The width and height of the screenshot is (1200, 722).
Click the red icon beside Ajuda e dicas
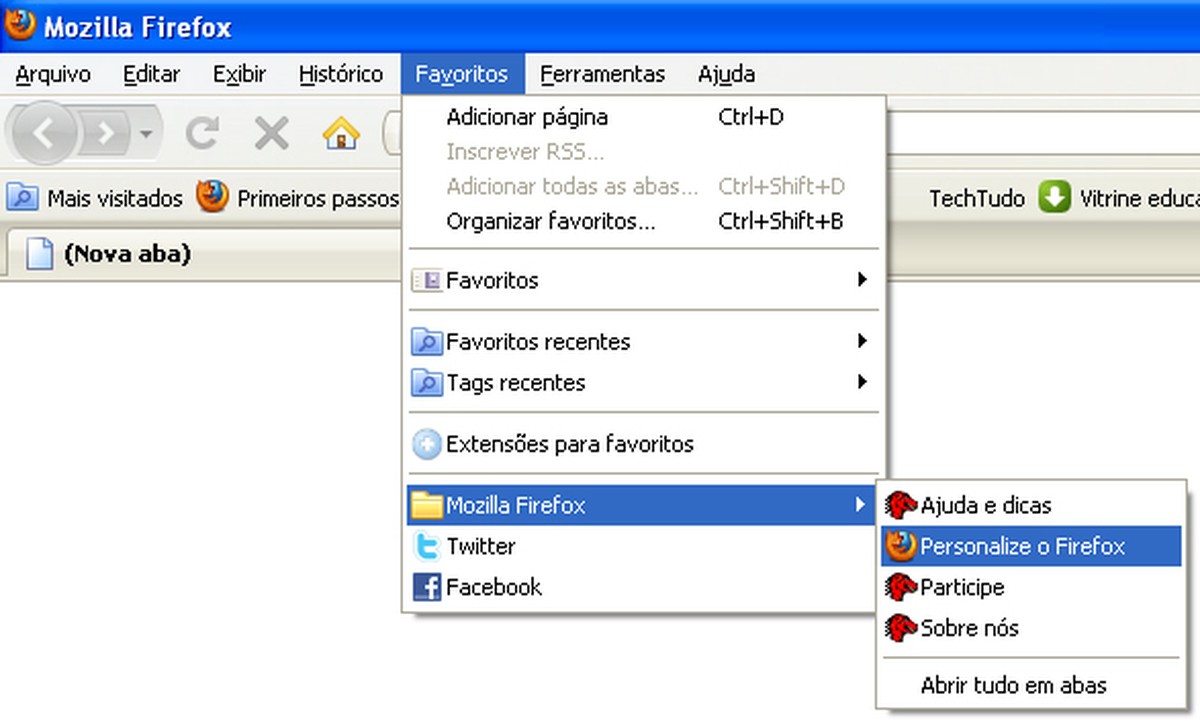[x=901, y=505]
